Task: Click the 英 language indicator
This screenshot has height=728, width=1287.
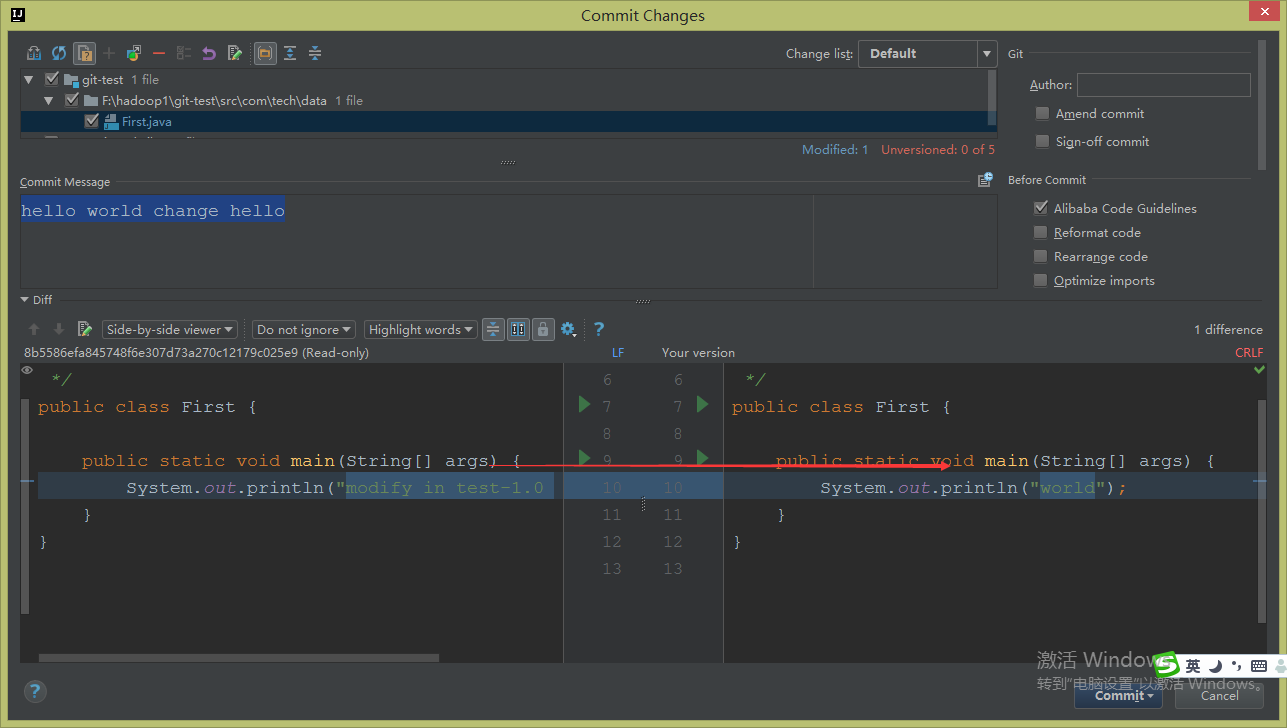Action: tap(1193, 666)
